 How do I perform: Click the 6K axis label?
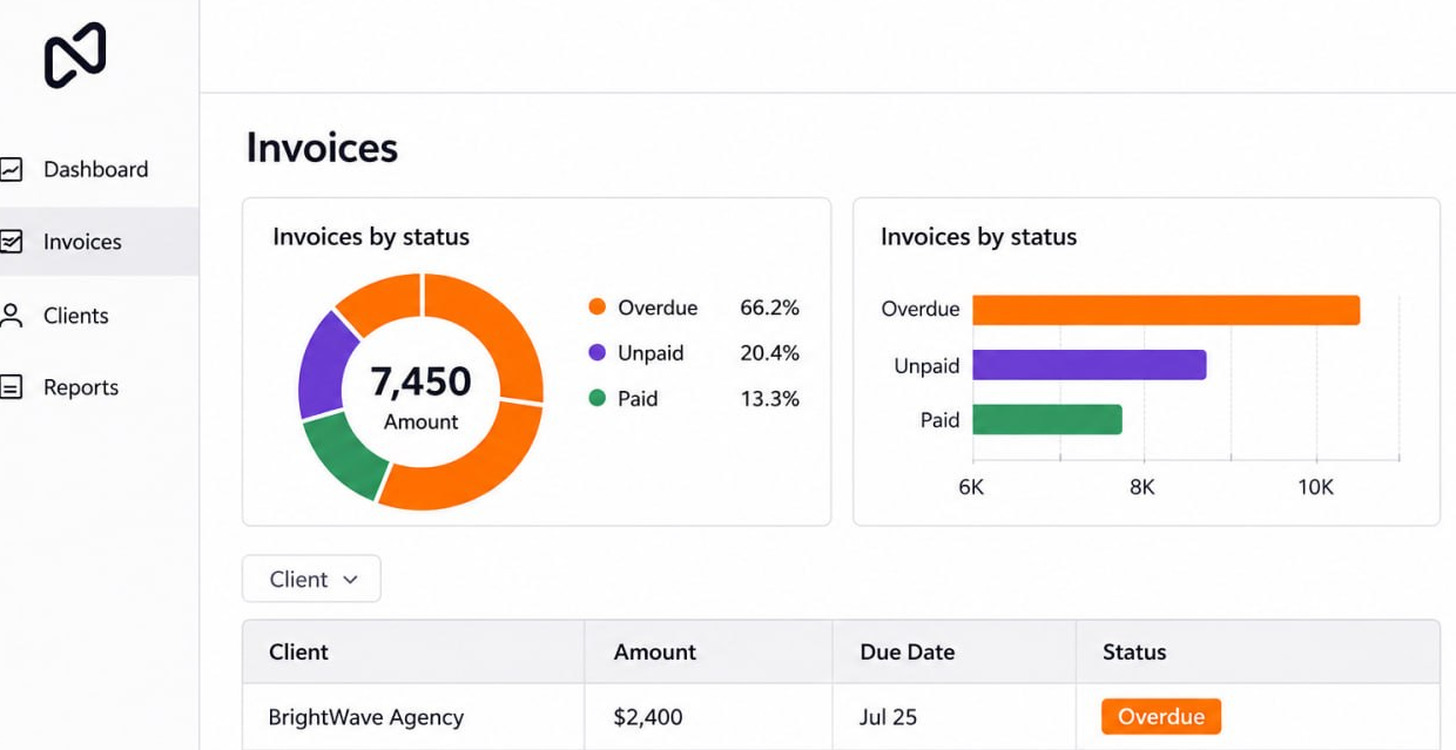pos(971,487)
